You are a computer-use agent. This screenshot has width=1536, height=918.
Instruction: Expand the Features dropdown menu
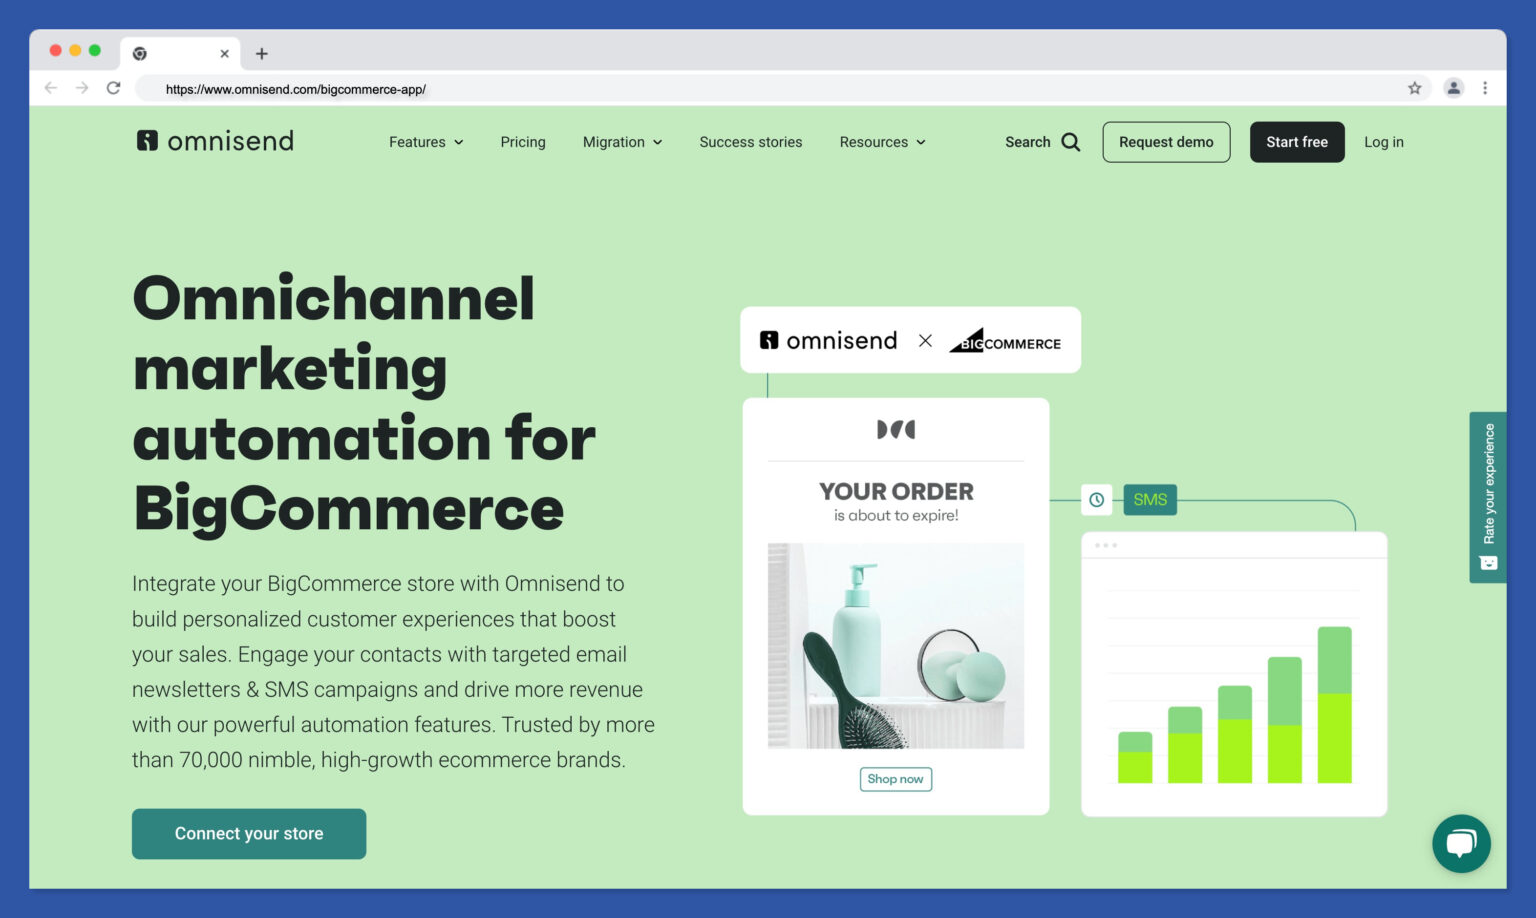pyautogui.click(x=426, y=142)
